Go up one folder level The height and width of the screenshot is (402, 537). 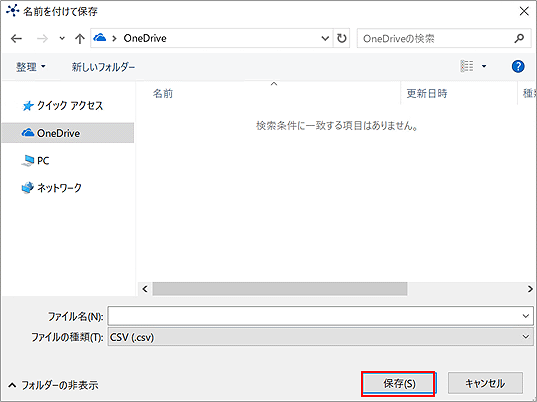point(79,38)
